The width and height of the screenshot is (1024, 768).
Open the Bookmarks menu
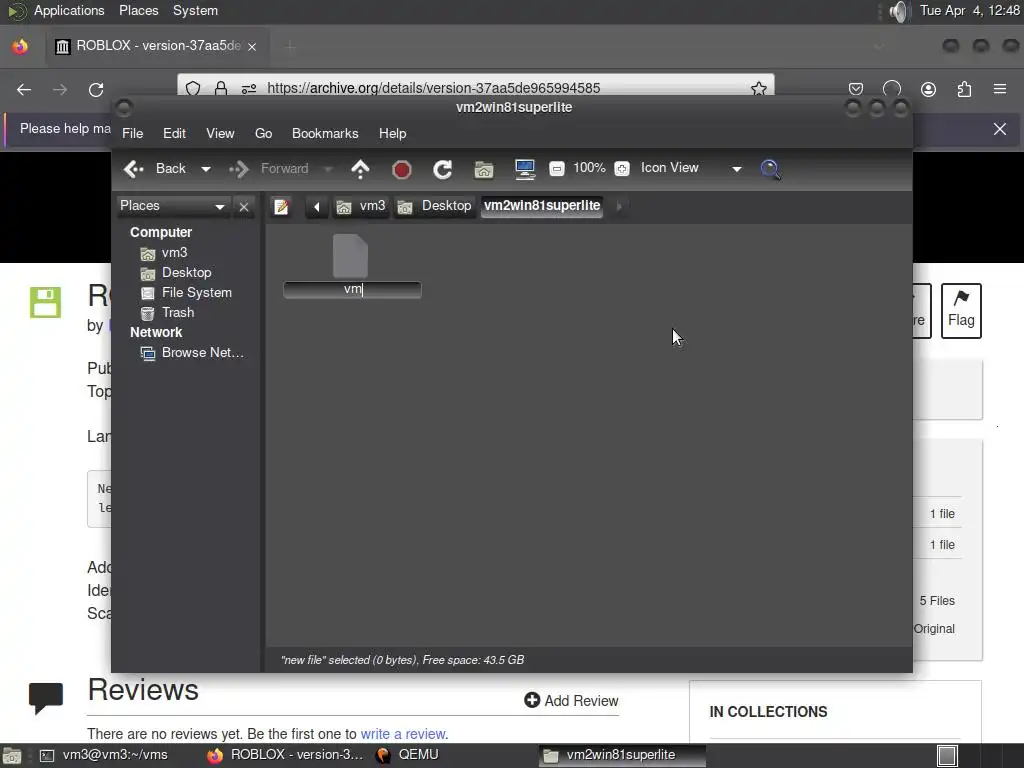pyautogui.click(x=325, y=134)
